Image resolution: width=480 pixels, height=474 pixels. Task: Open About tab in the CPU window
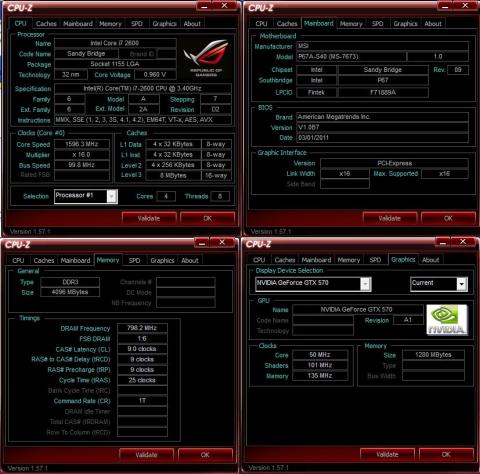192,24
